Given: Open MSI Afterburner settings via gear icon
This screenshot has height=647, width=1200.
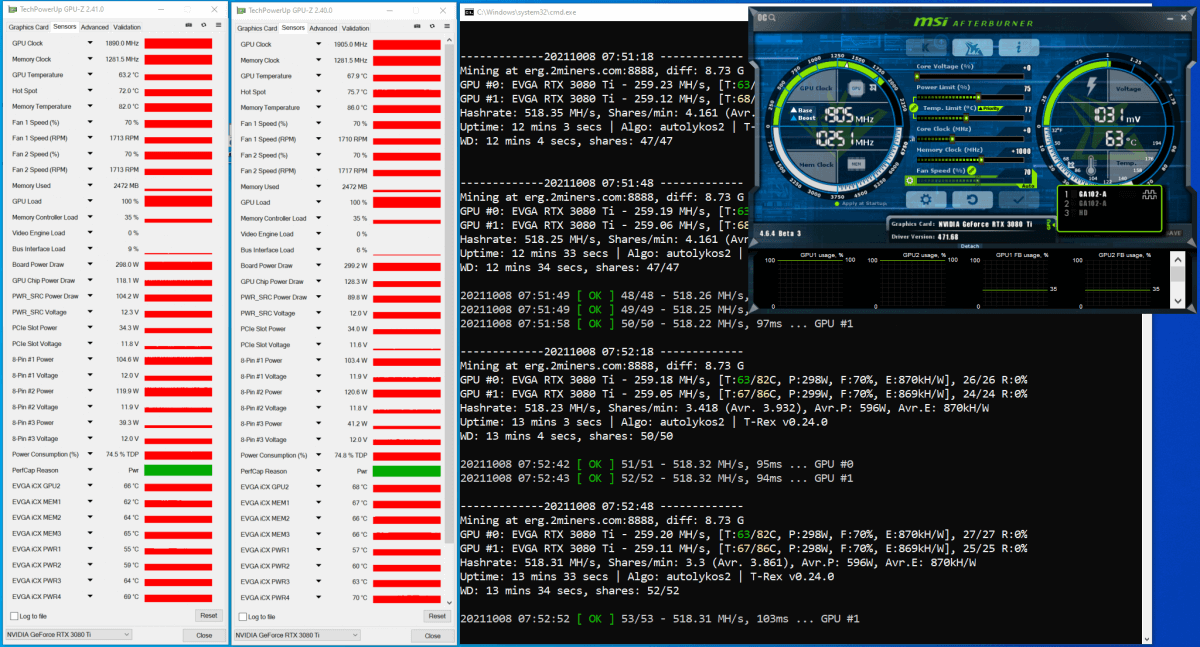Looking at the screenshot, I should point(925,200).
